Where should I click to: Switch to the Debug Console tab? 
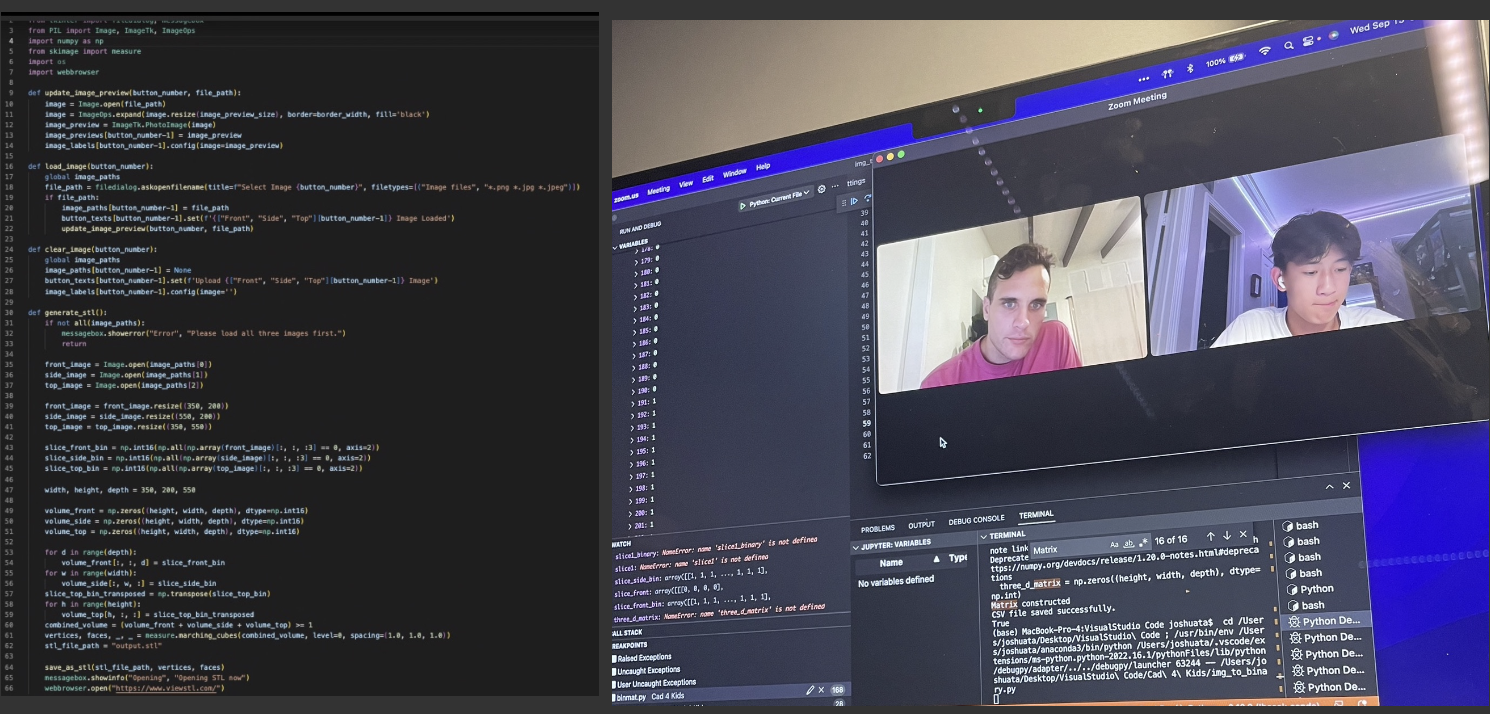click(975, 520)
